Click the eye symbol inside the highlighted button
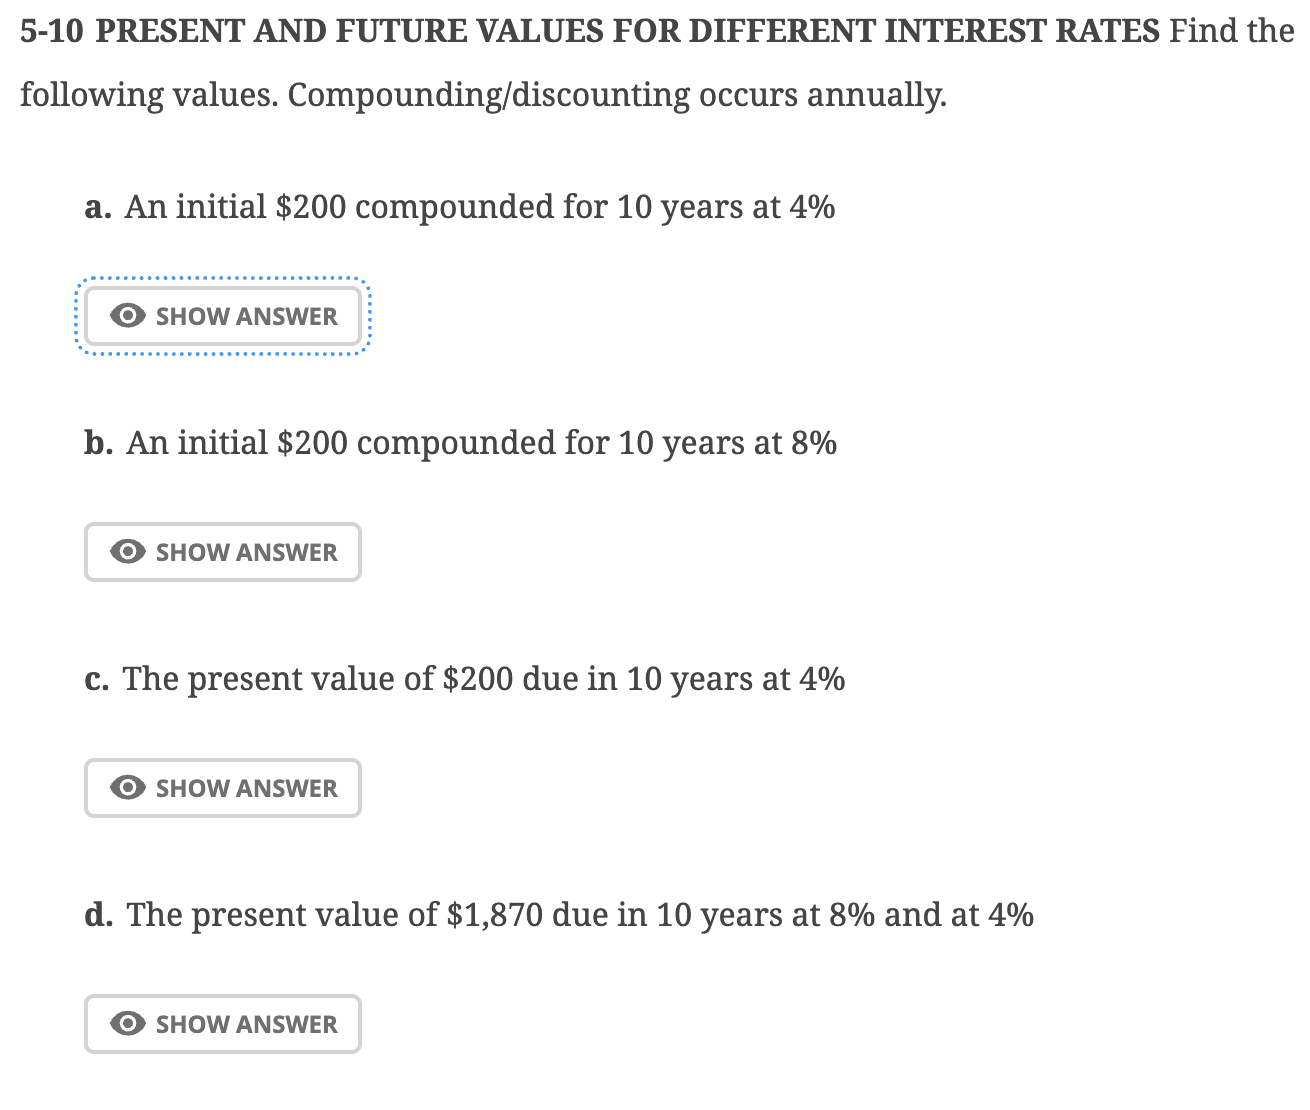The height and width of the screenshot is (1110, 1310). click(127, 316)
